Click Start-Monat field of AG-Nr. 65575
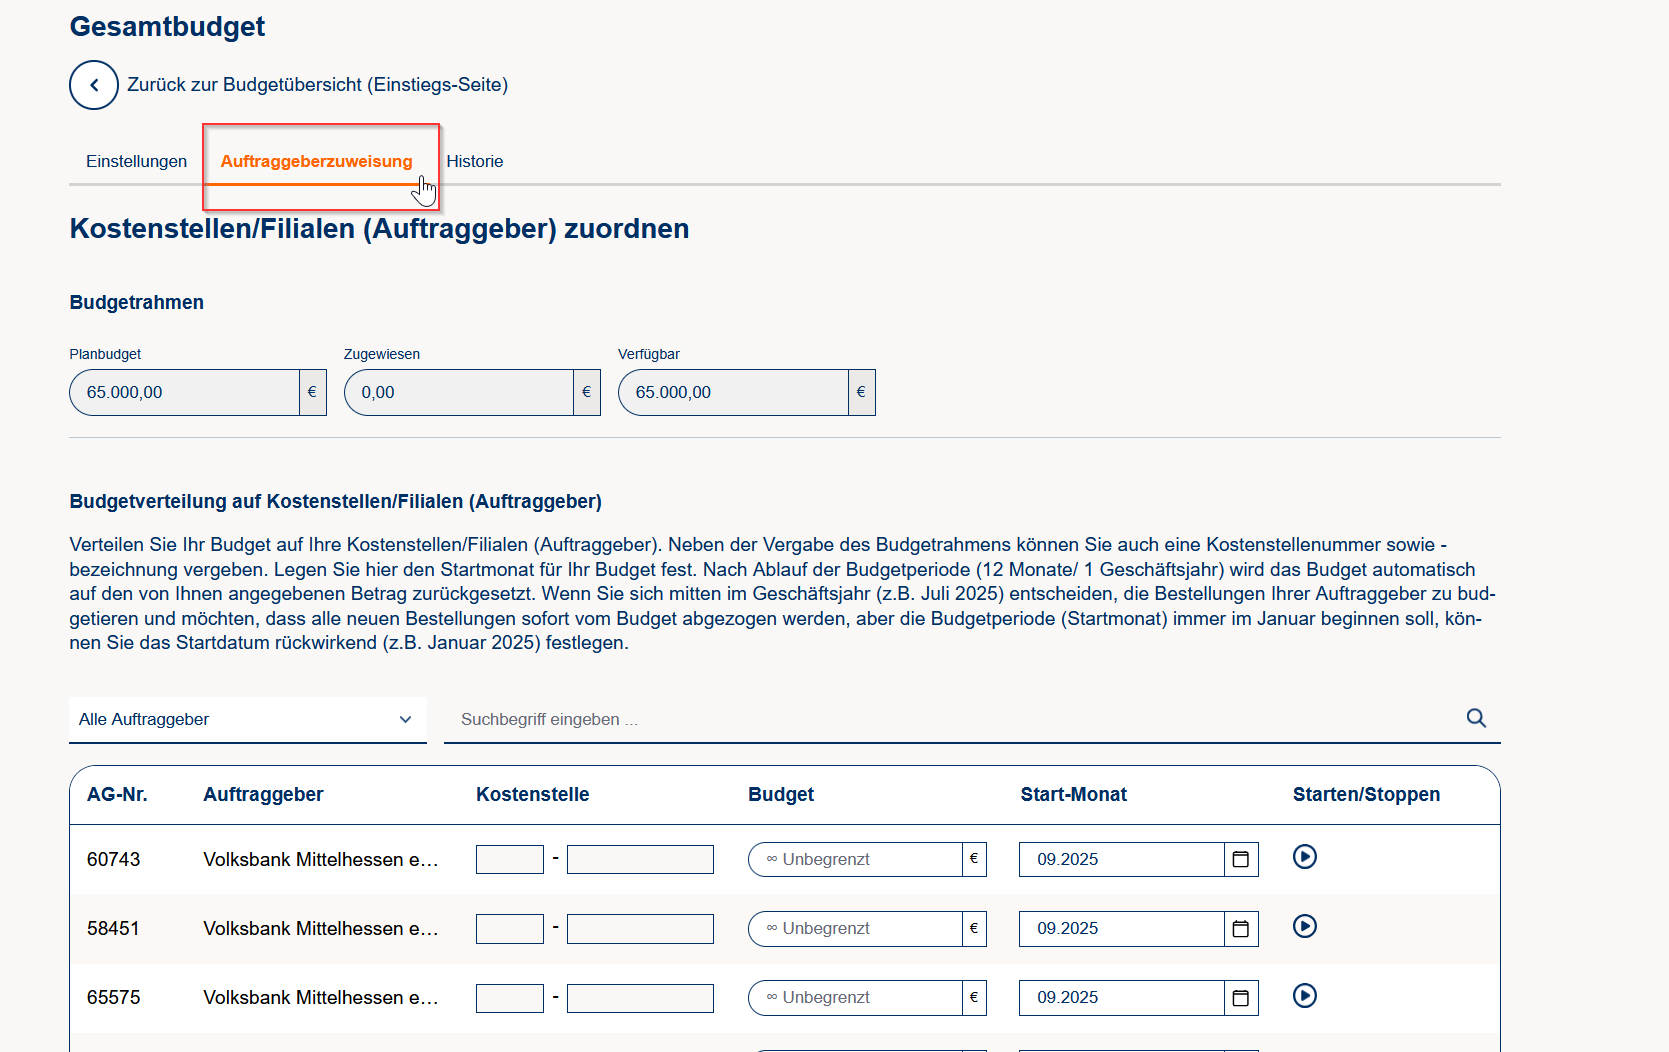Image resolution: width=1669 pixels, height=1052 pixels. [x=1121, y=997]
